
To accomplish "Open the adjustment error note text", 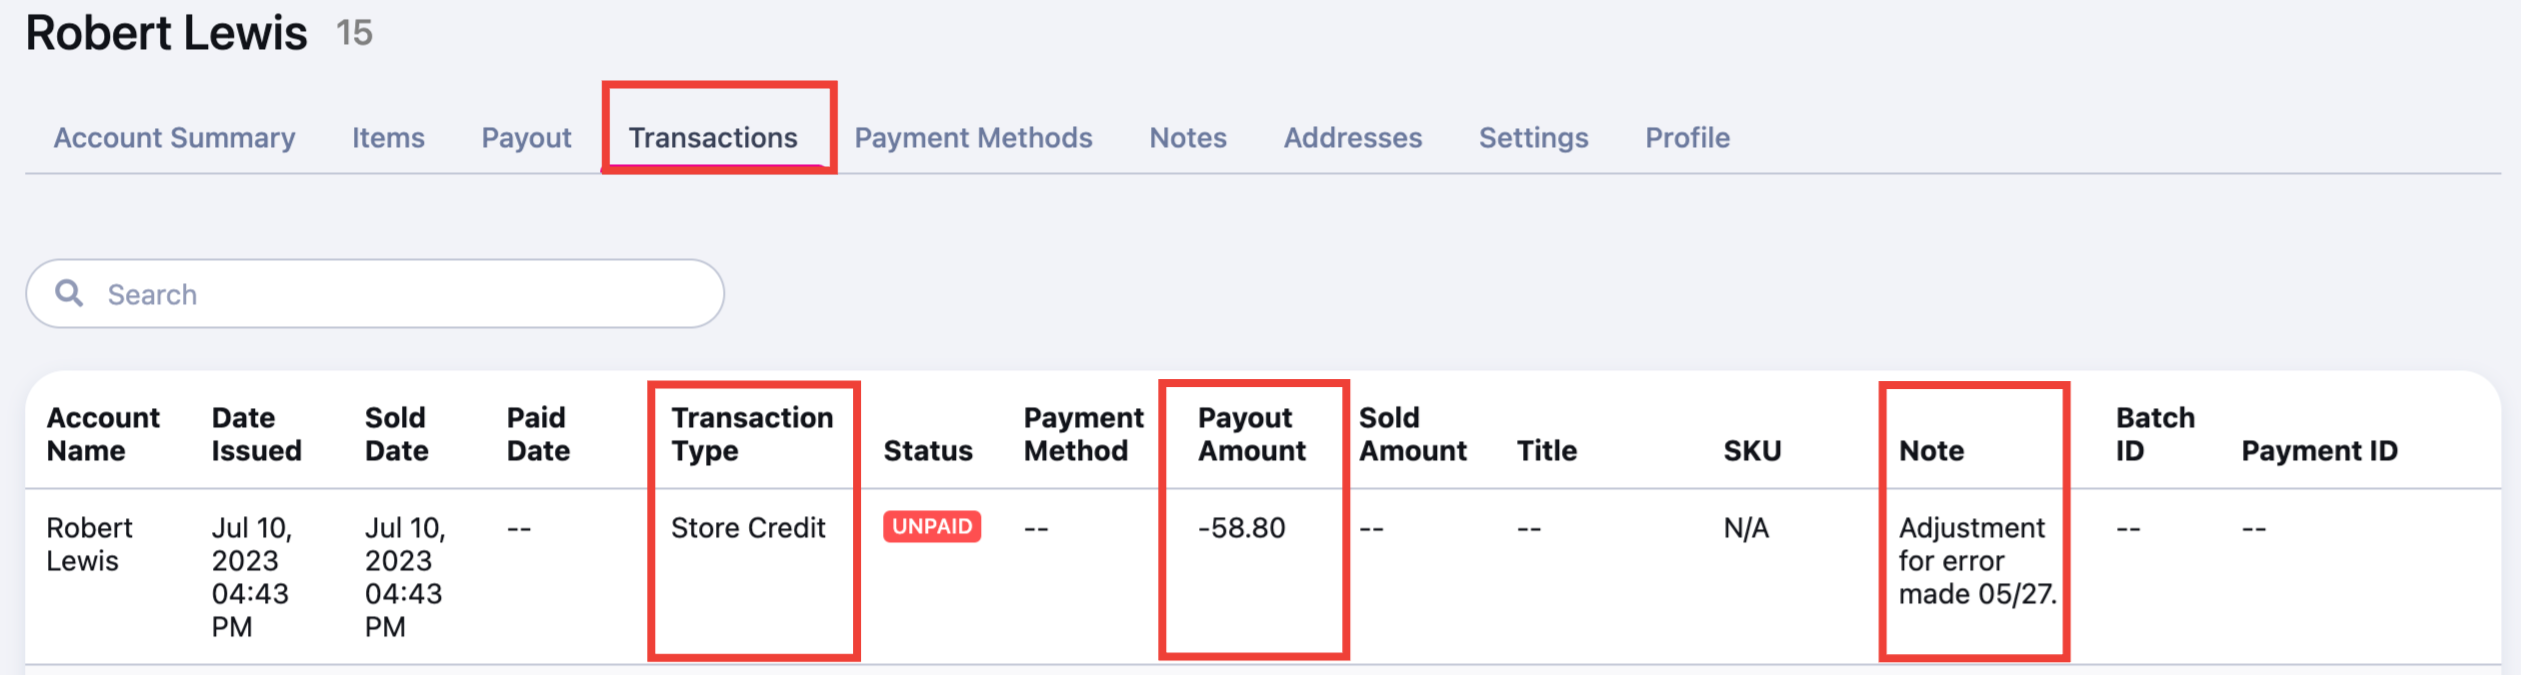I will coord(1977,561).
